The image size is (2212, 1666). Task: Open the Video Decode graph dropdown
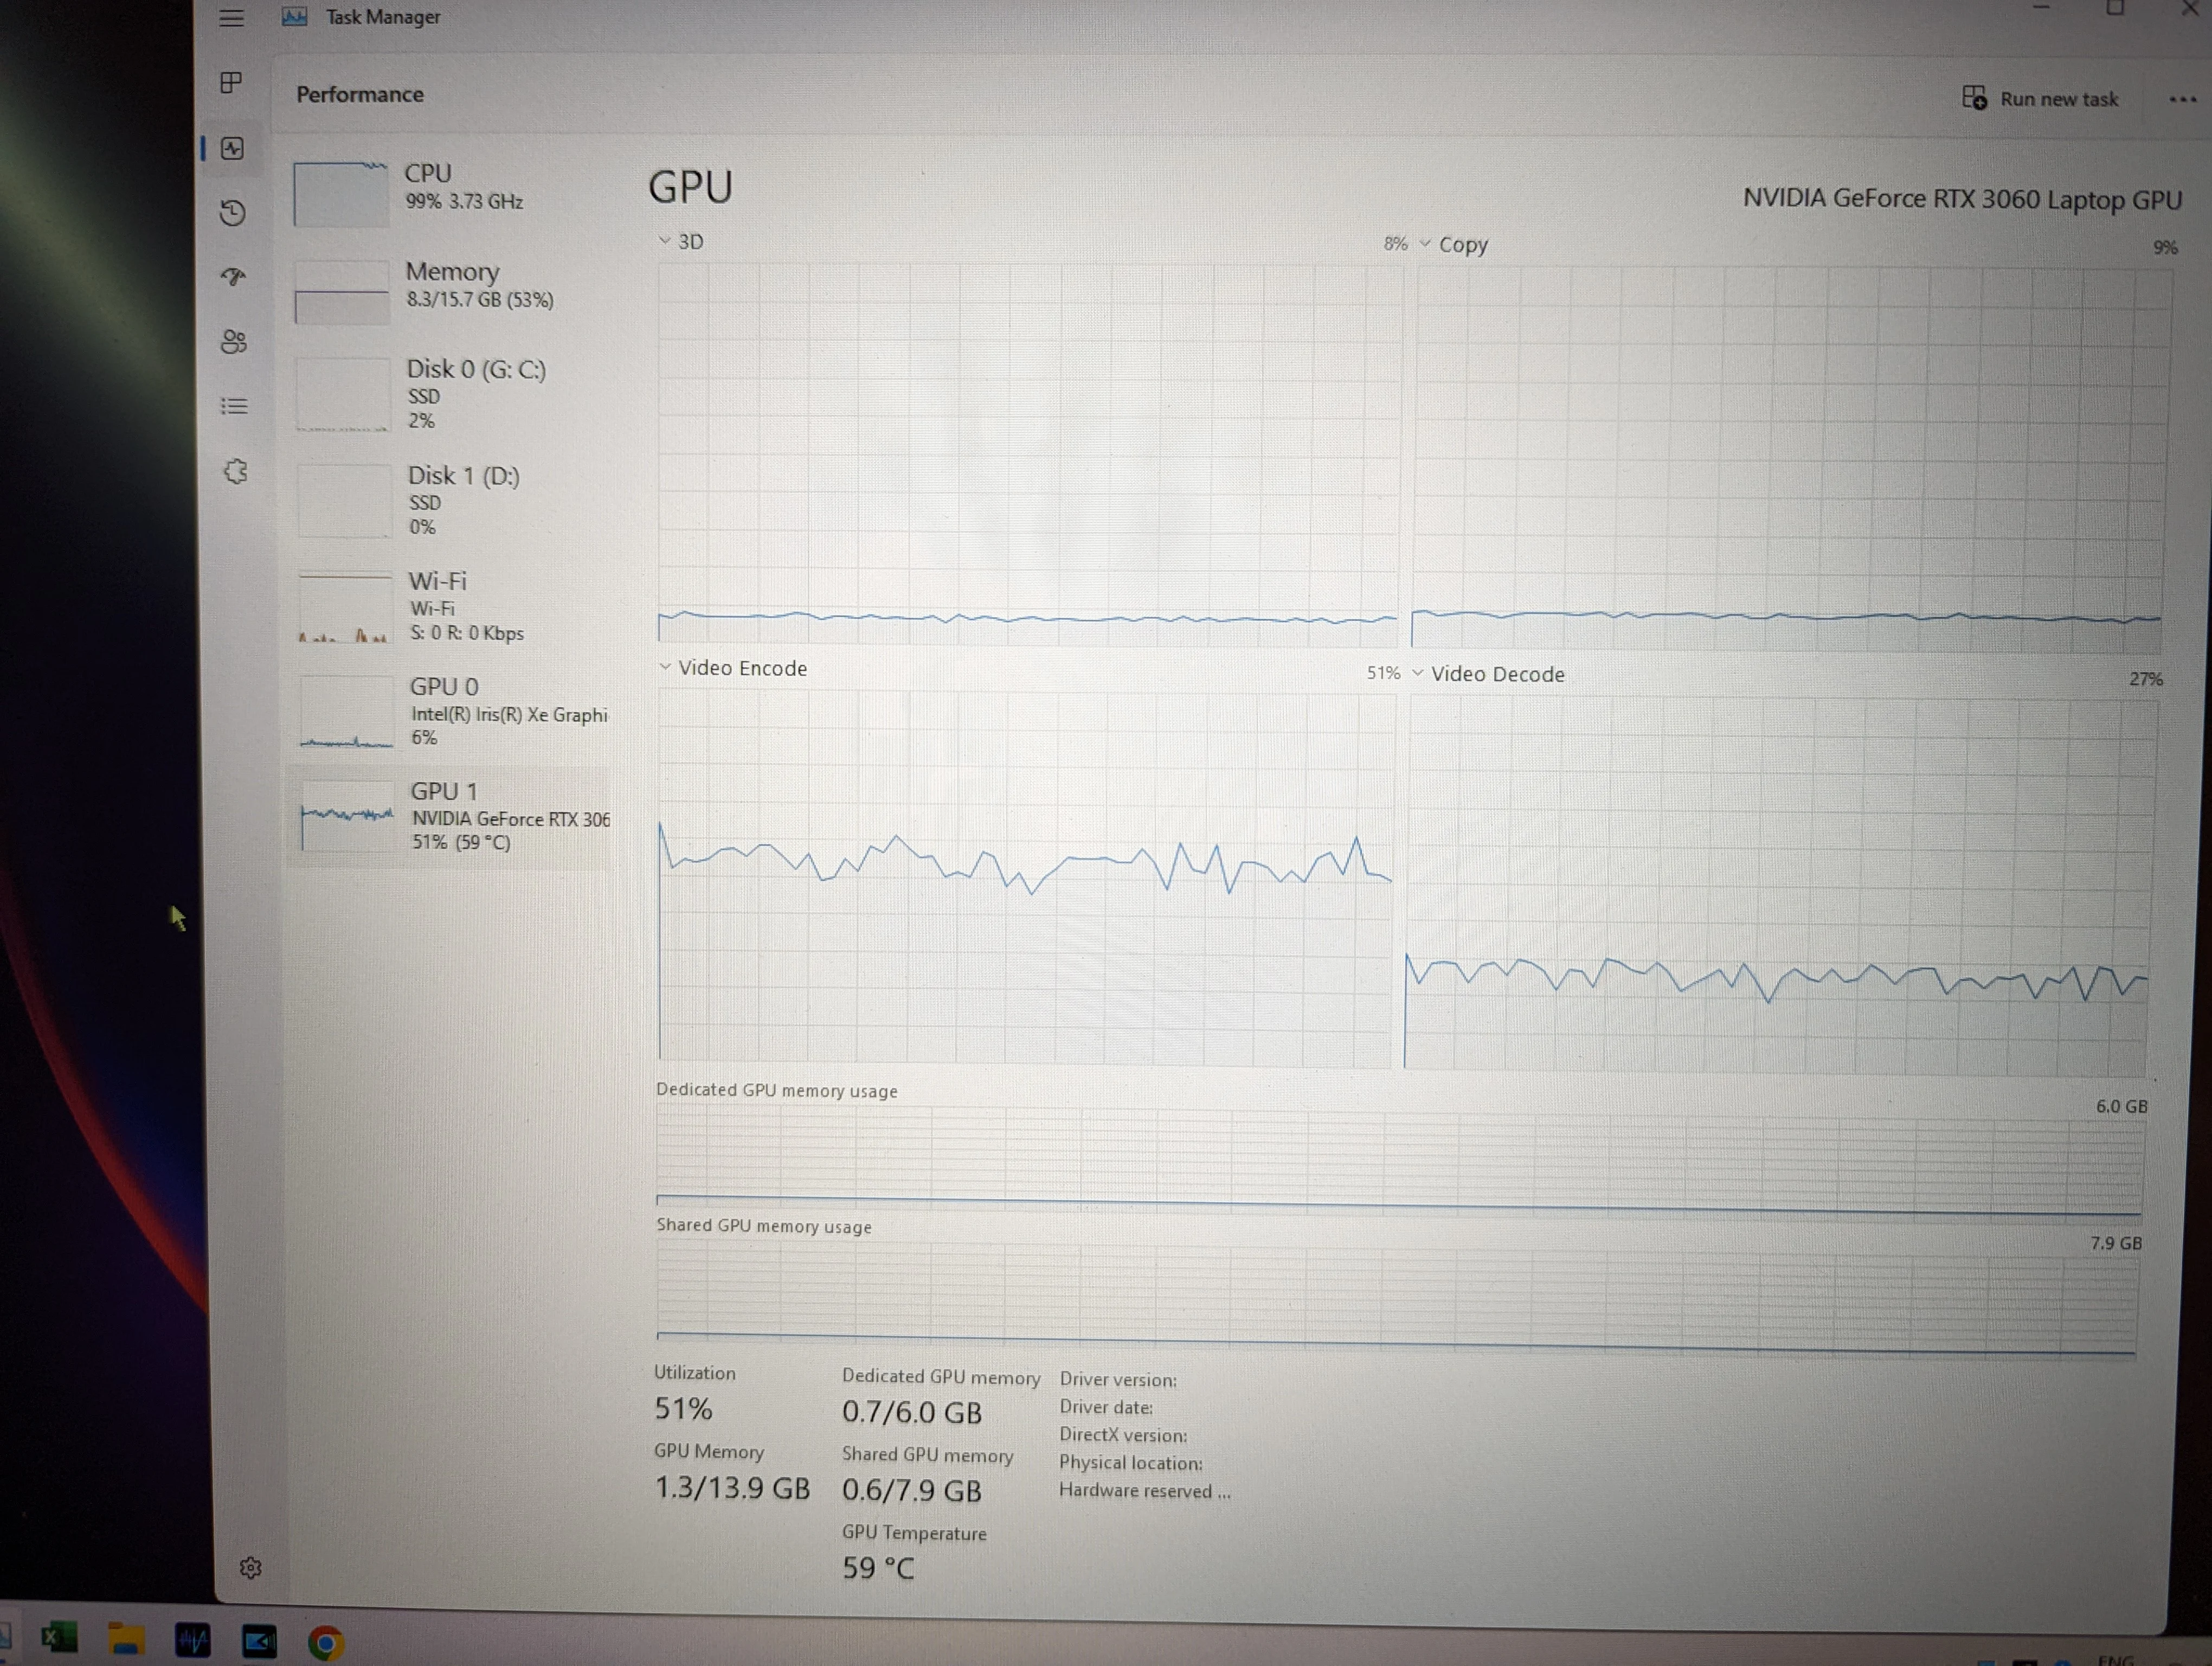(x=1488, y=674)
